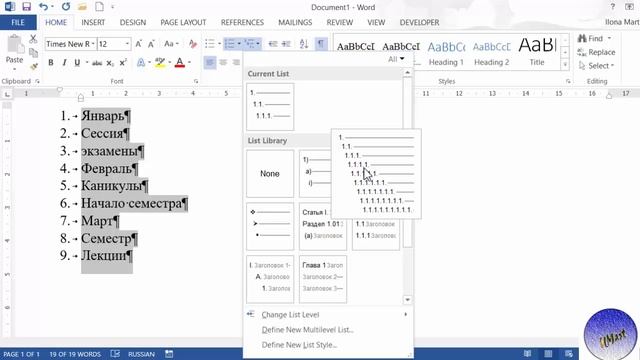This screenshot has height=360, width=640.
Task: Switch to the INSERT tab
Action: pos(93,22)
